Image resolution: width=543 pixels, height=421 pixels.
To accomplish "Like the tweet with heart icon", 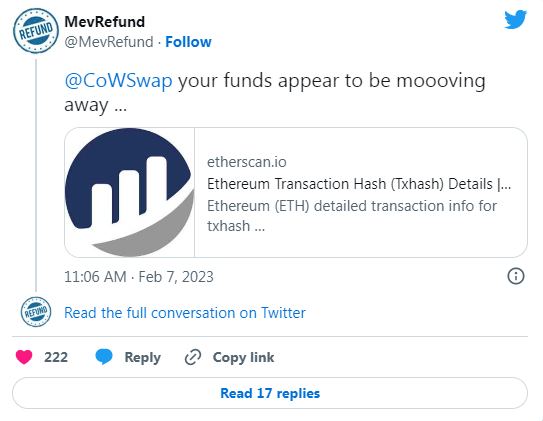I will point(24,357).
